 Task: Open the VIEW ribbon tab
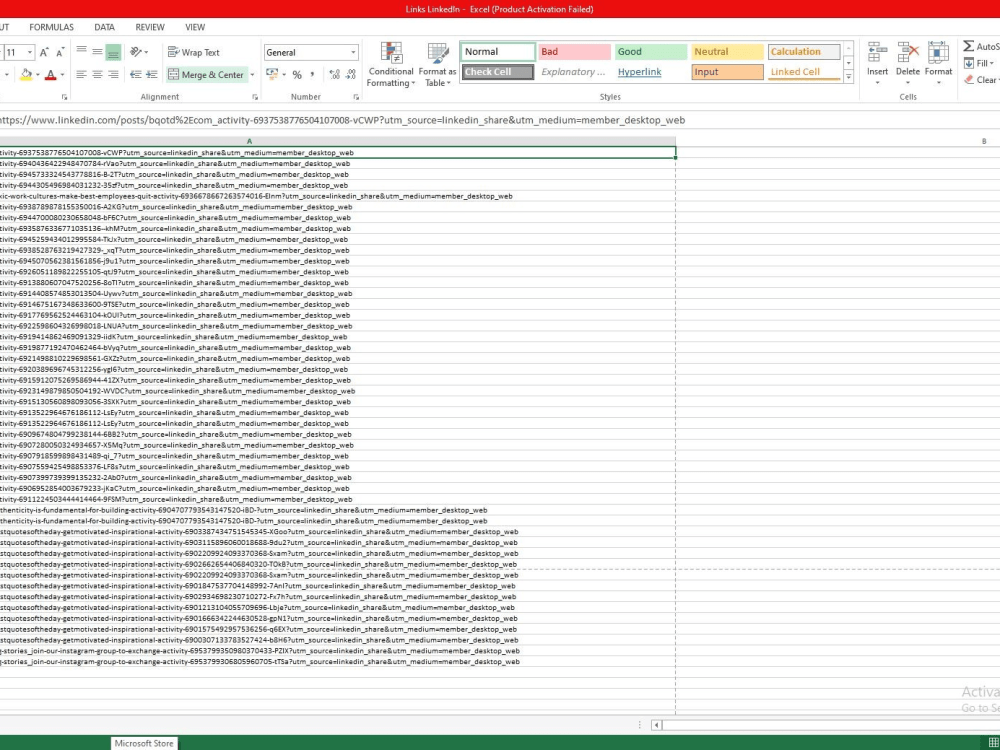[x=195, y=27]
